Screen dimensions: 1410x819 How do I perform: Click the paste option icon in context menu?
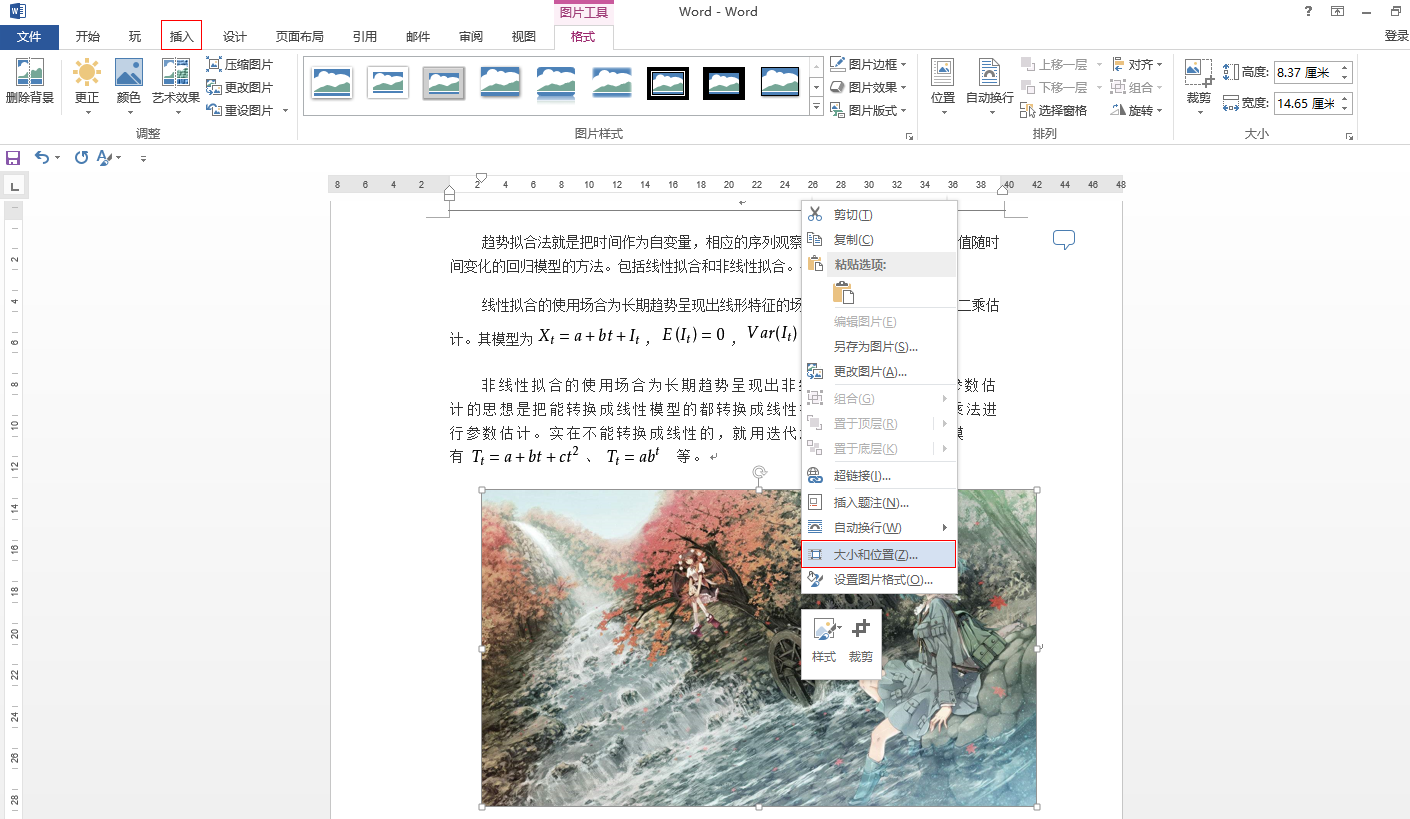[843, 292]
